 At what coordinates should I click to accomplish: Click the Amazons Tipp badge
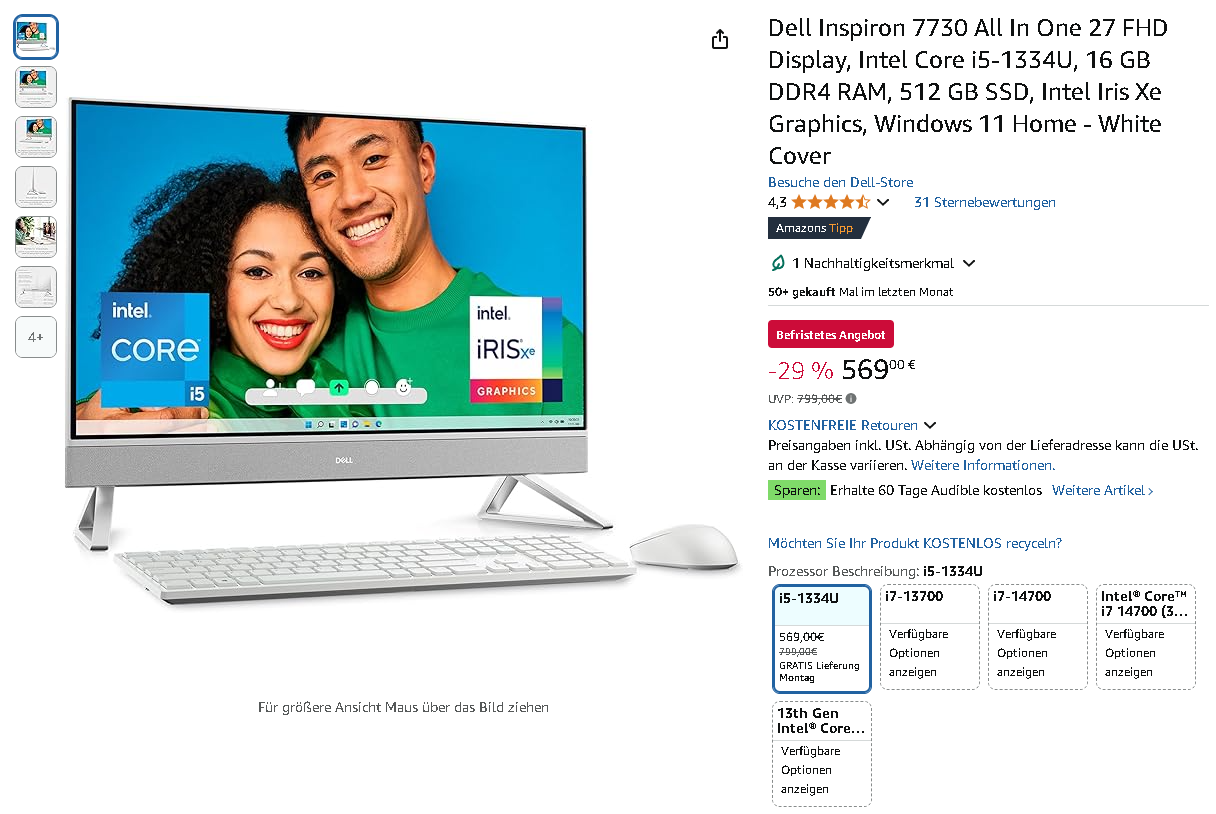coord(815,228)
